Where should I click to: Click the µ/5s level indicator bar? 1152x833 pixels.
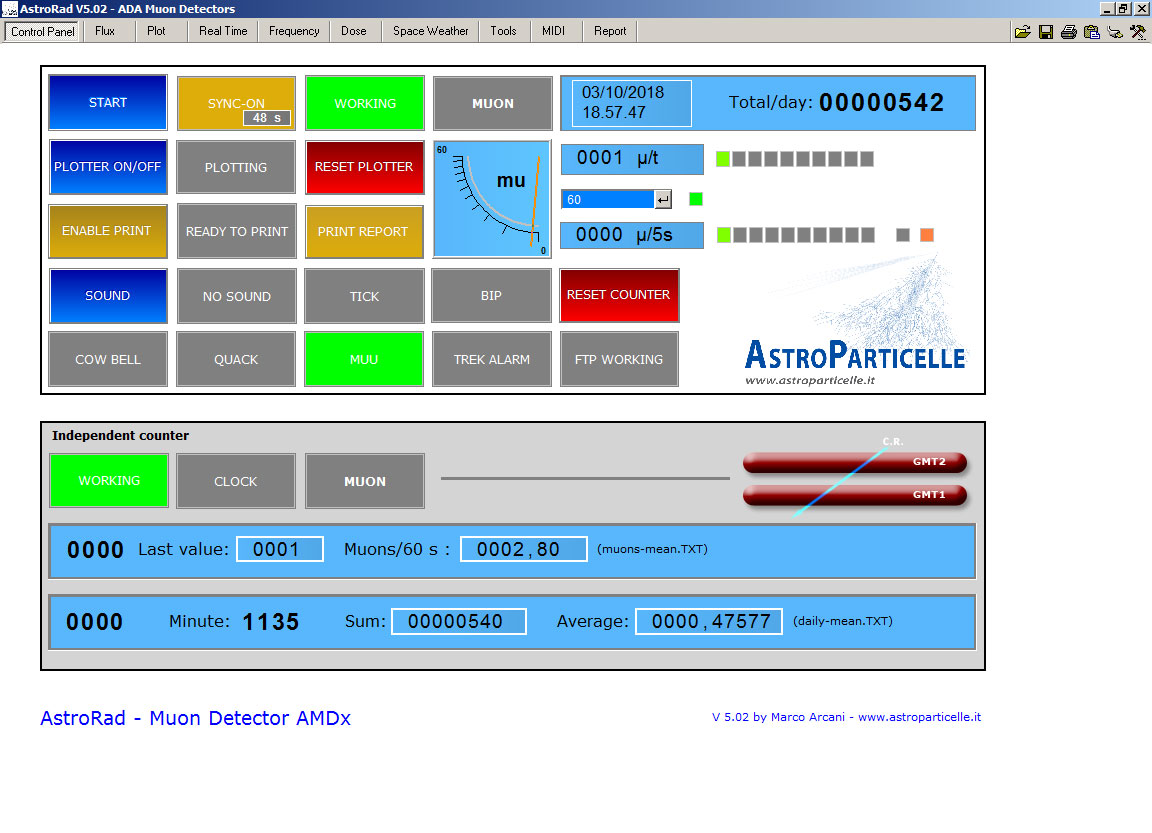pyautogui.click(x=795, y=235)
